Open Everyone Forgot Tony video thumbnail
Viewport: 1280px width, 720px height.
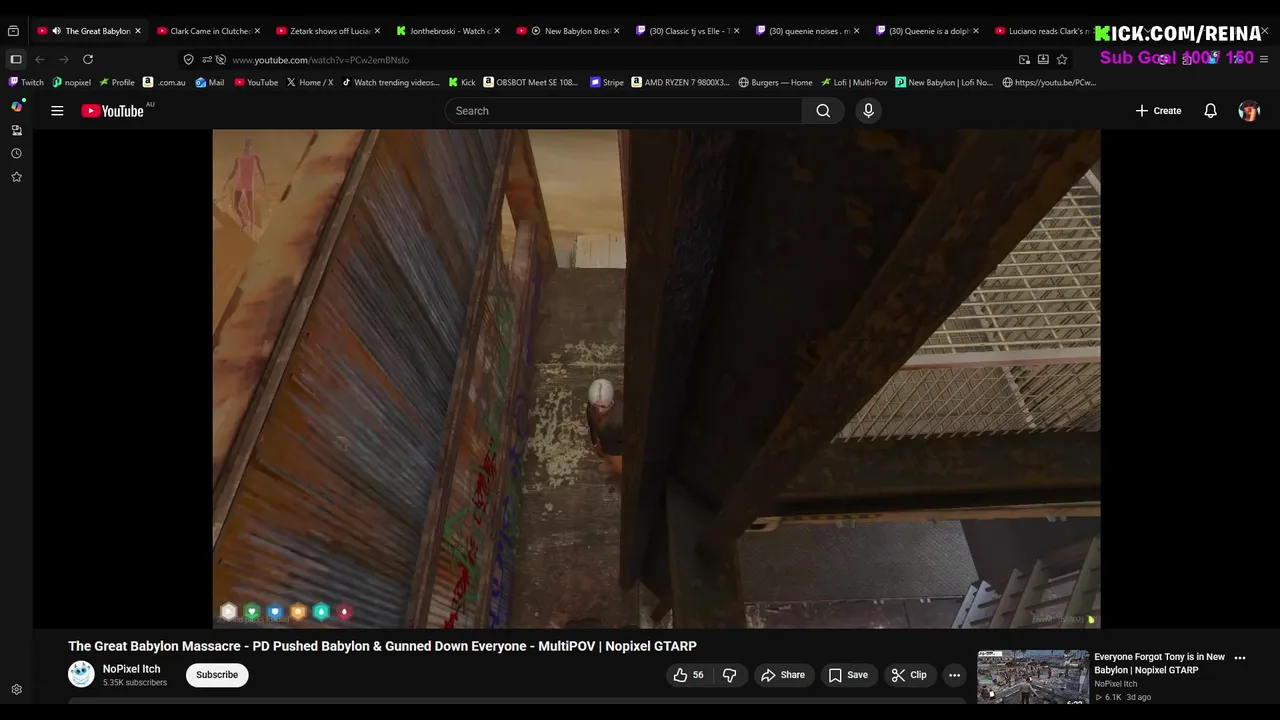click(1033, 677)
